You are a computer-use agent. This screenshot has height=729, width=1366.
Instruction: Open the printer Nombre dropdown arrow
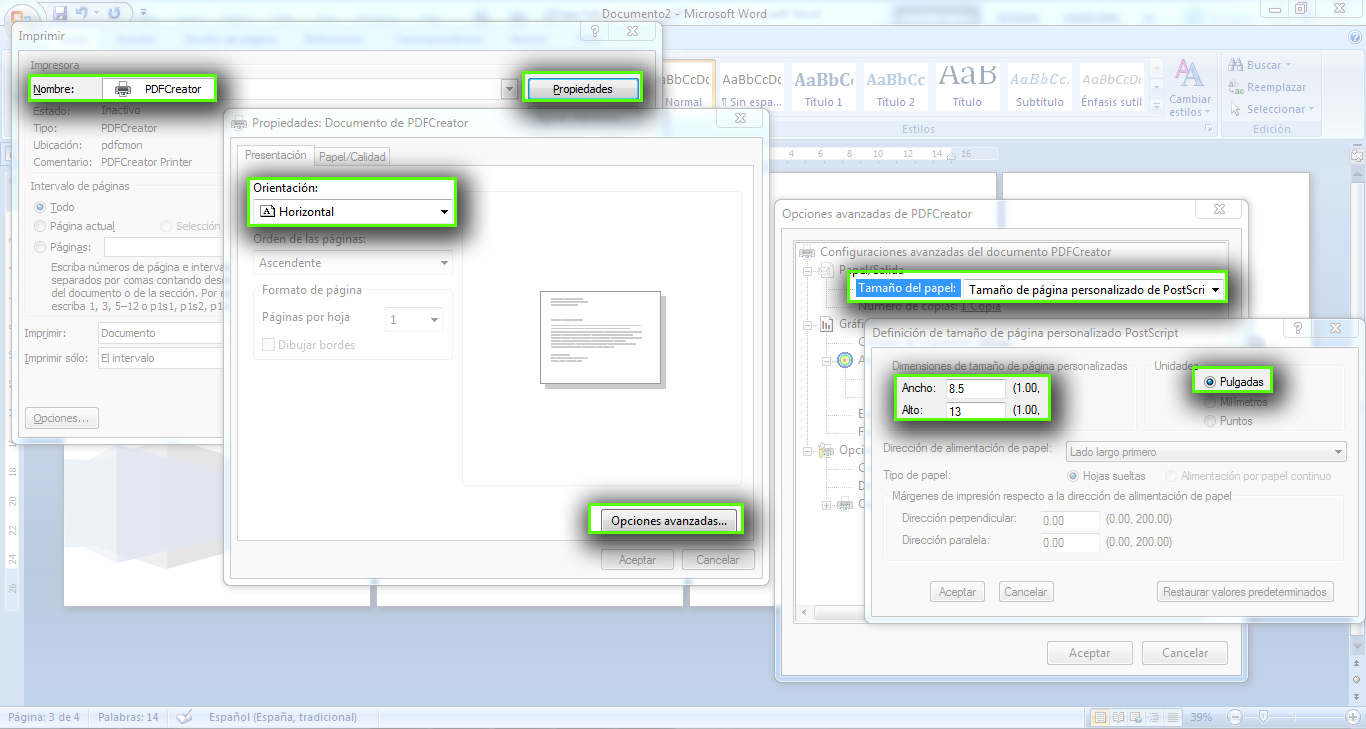(x=510, y=89)
